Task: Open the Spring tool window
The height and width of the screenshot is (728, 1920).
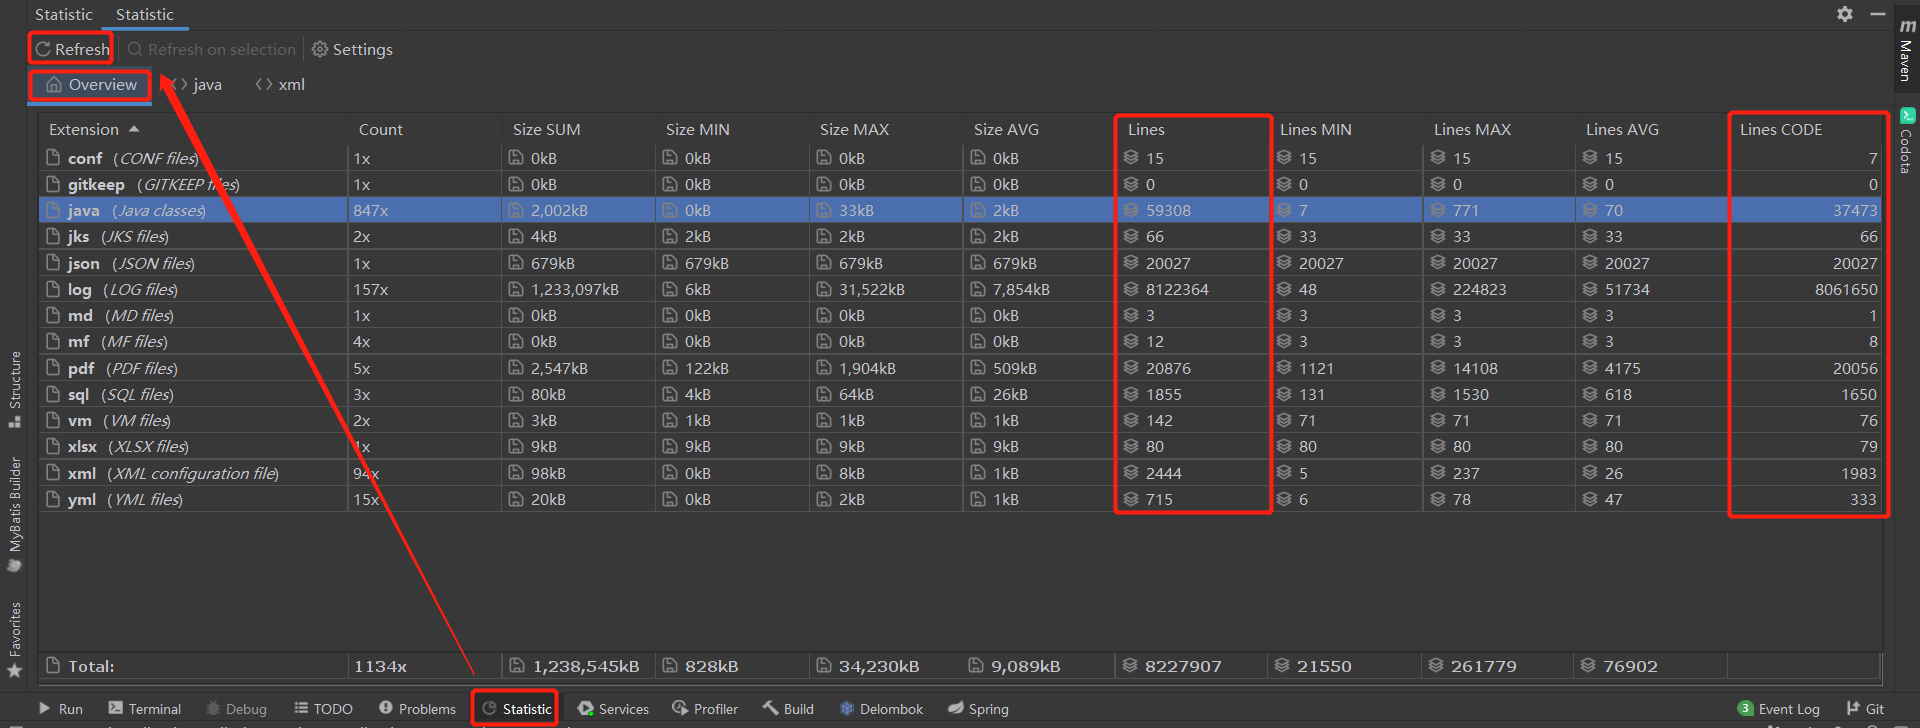Action: (x=978, y=709)
